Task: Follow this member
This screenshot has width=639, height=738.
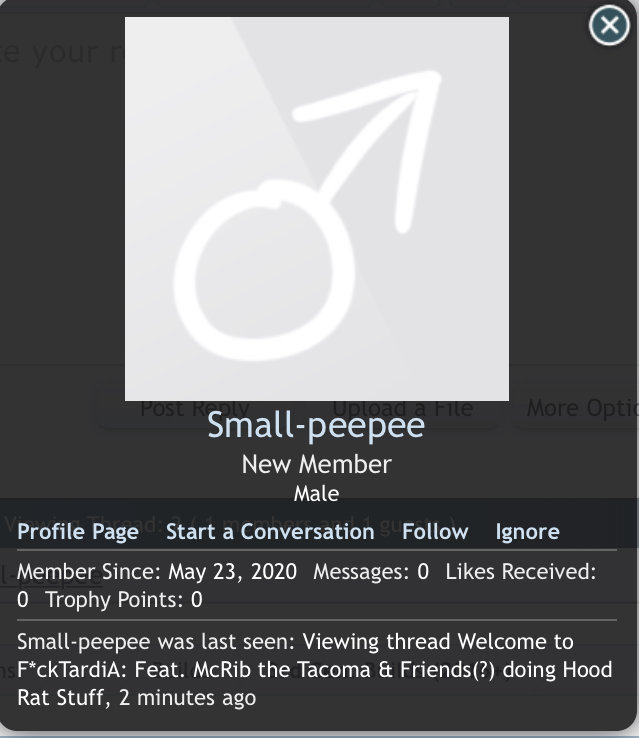Action: pos(435,532)
